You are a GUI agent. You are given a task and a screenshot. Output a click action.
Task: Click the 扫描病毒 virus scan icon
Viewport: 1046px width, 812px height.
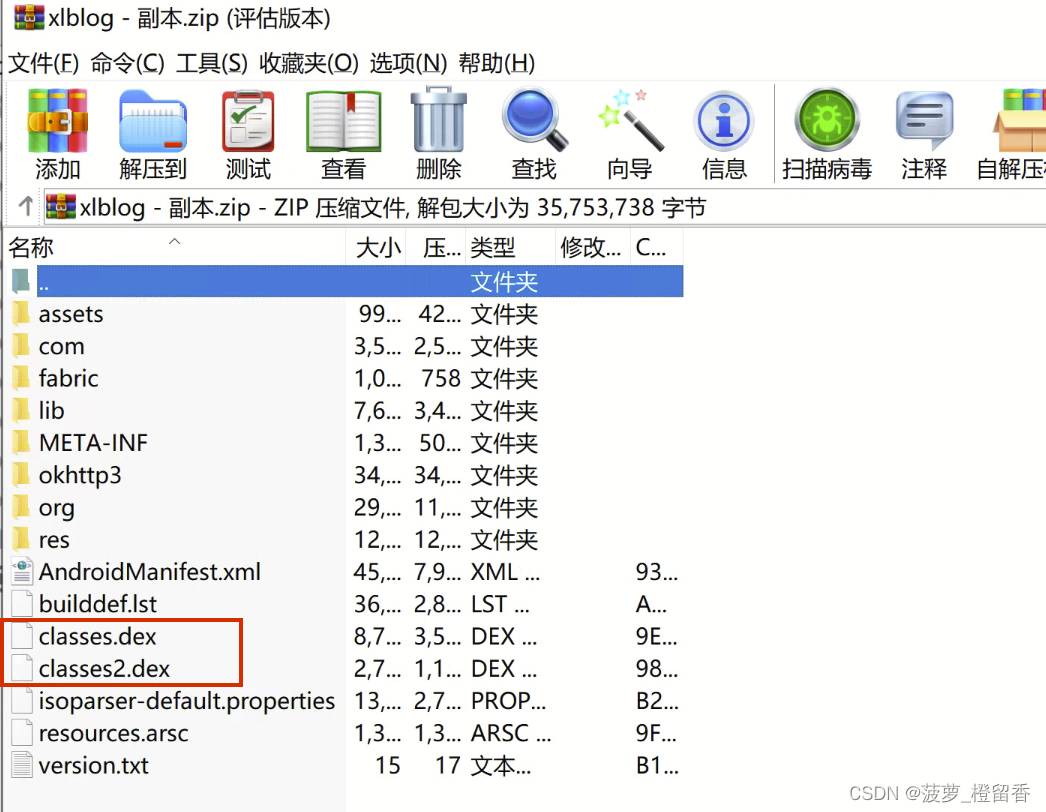pyautogui.click(x=827, y=121)
